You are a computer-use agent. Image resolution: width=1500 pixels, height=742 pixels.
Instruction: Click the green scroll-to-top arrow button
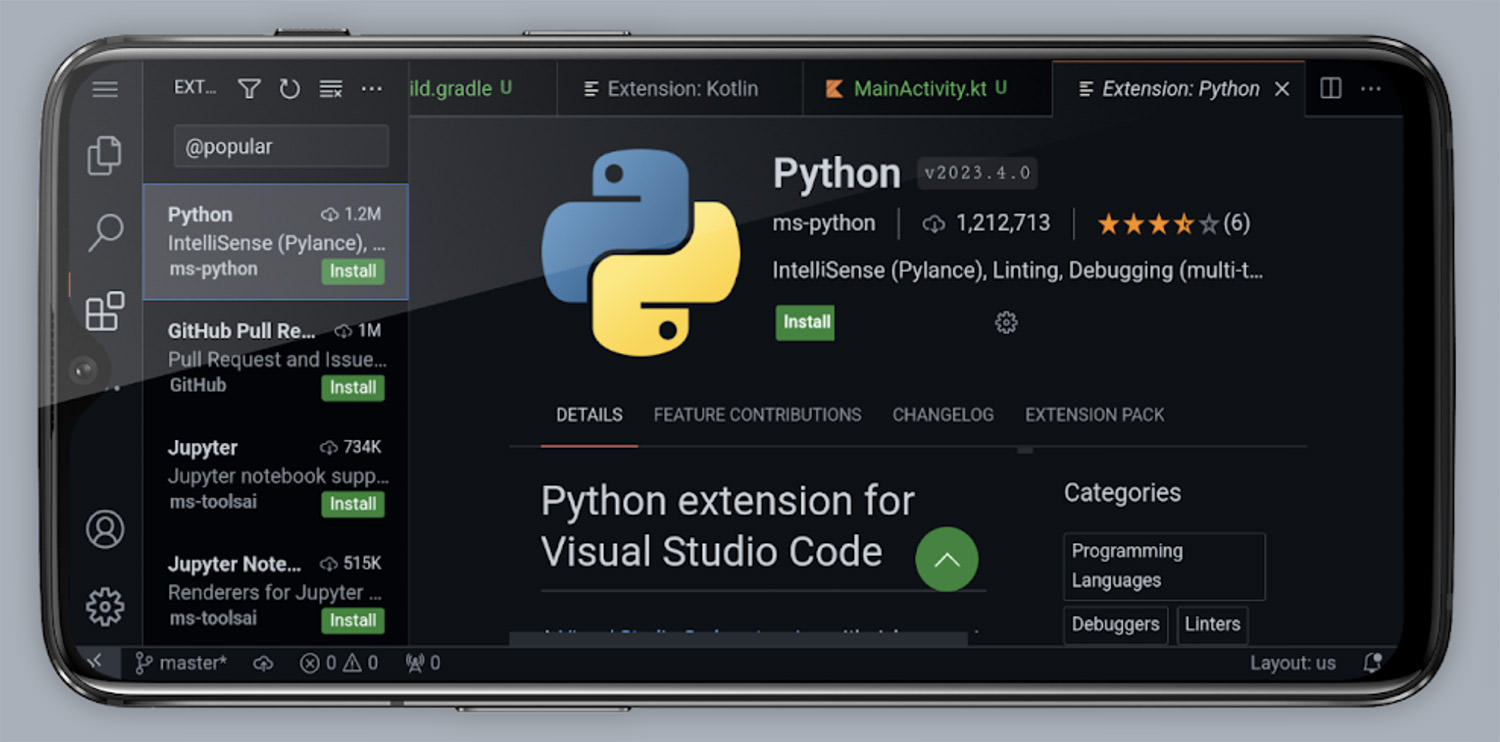point(946,559)
